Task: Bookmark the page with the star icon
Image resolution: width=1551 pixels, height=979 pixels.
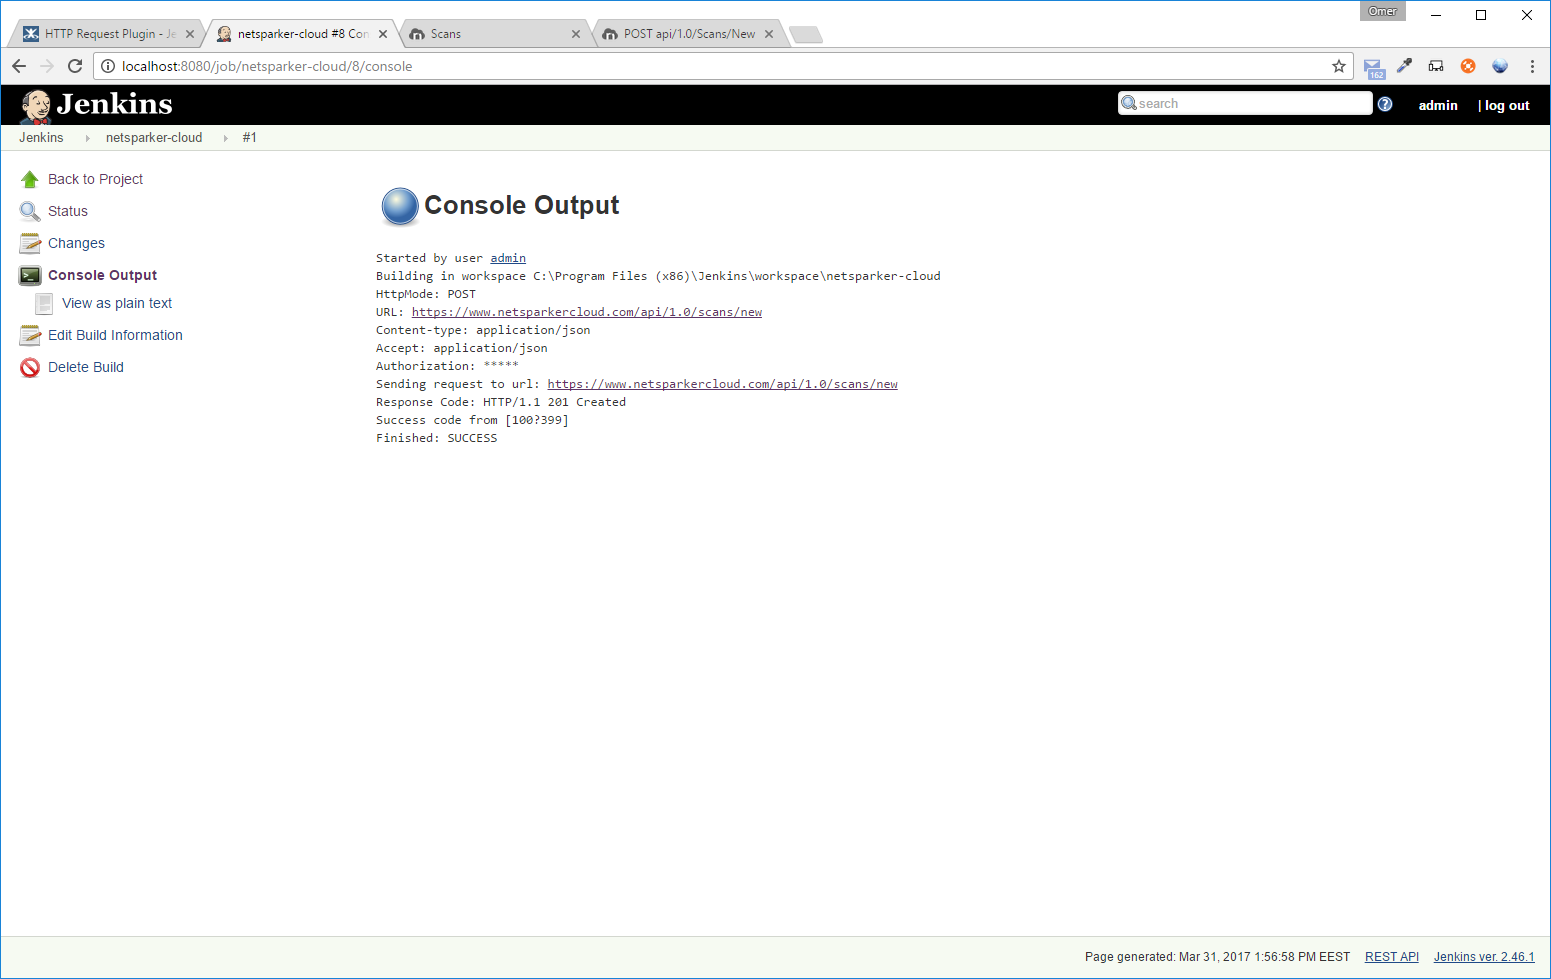Action: click(x=1339, y=66)
